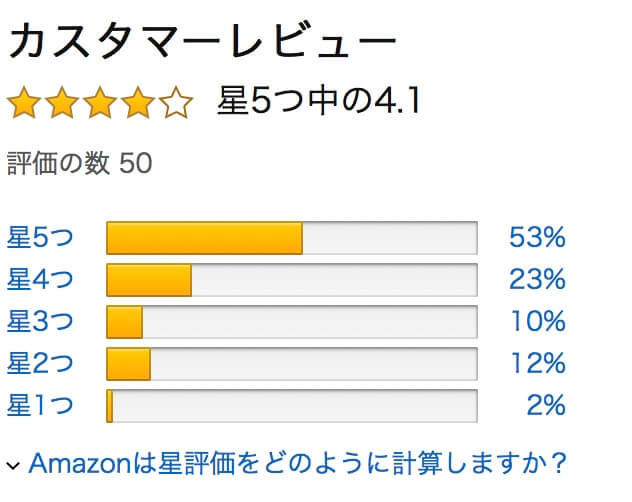The width and height of the screenshot is (632, 502).
Task: Open the 星5つ rating filter link
Action: coord(40,237)
